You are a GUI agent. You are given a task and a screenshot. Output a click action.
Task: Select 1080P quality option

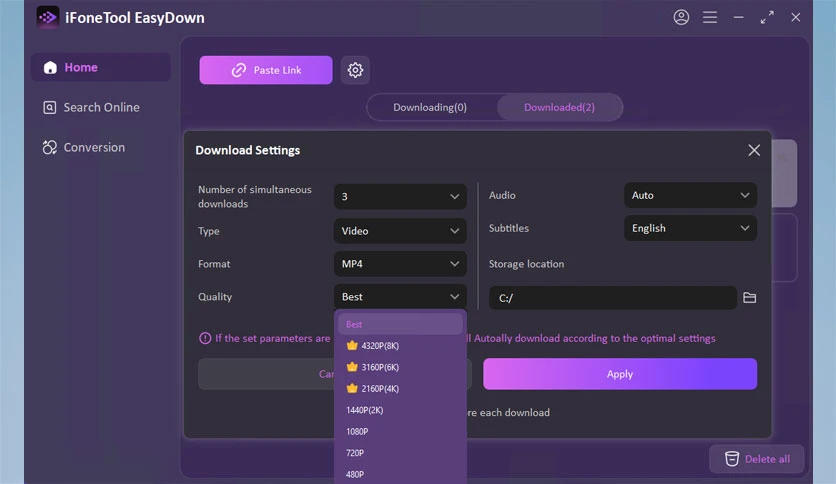coord(400,431)
